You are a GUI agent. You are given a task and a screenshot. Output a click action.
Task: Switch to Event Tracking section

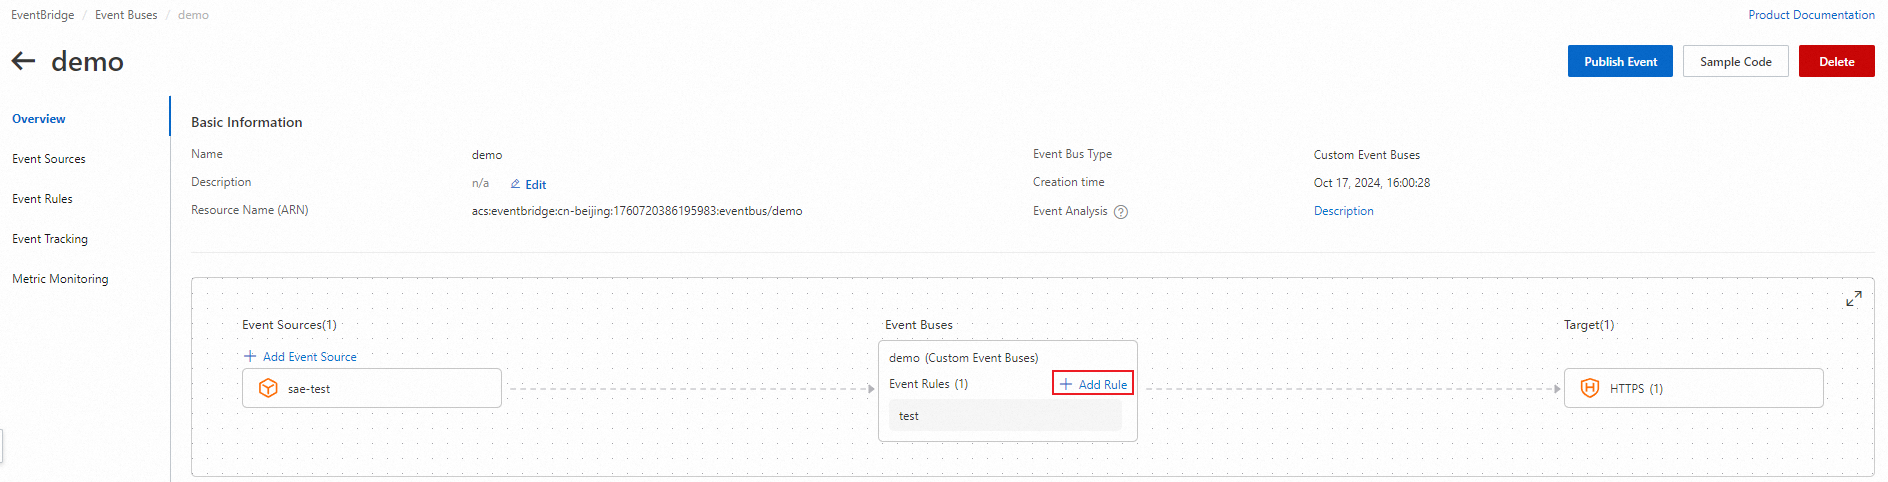click(50, 239)
